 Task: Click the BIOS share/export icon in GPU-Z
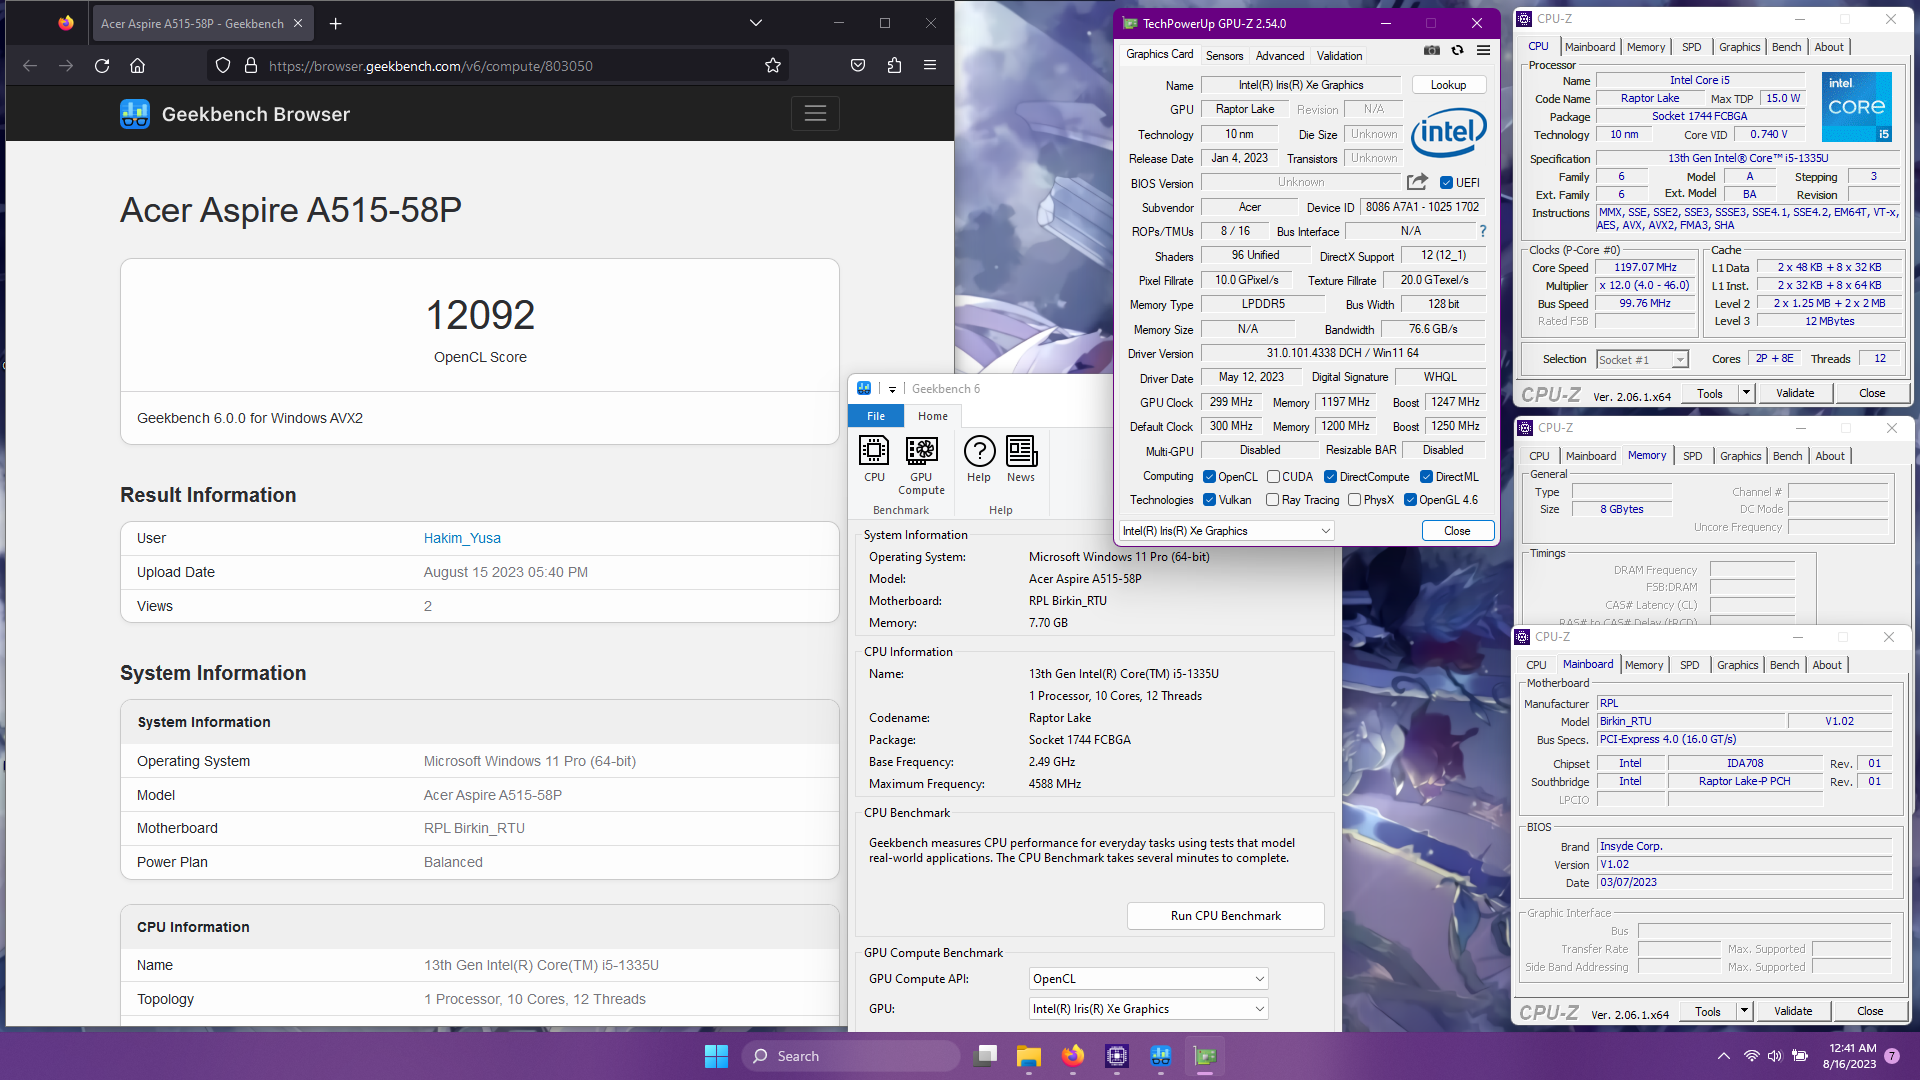(x=1417, y=182)
